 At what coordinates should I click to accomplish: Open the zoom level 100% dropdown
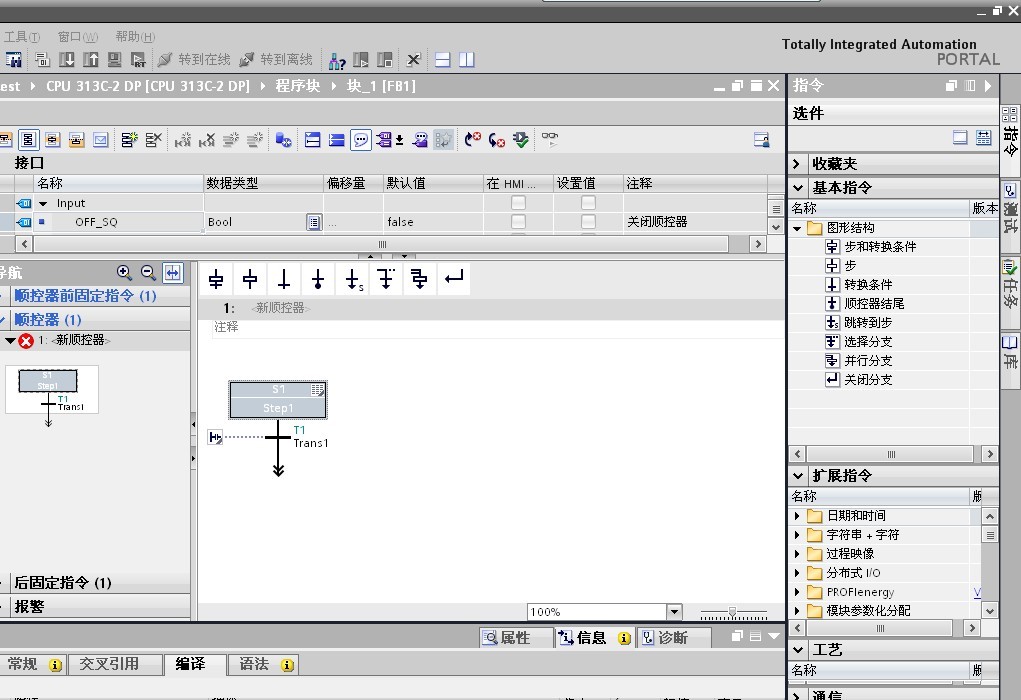[673, 612]
